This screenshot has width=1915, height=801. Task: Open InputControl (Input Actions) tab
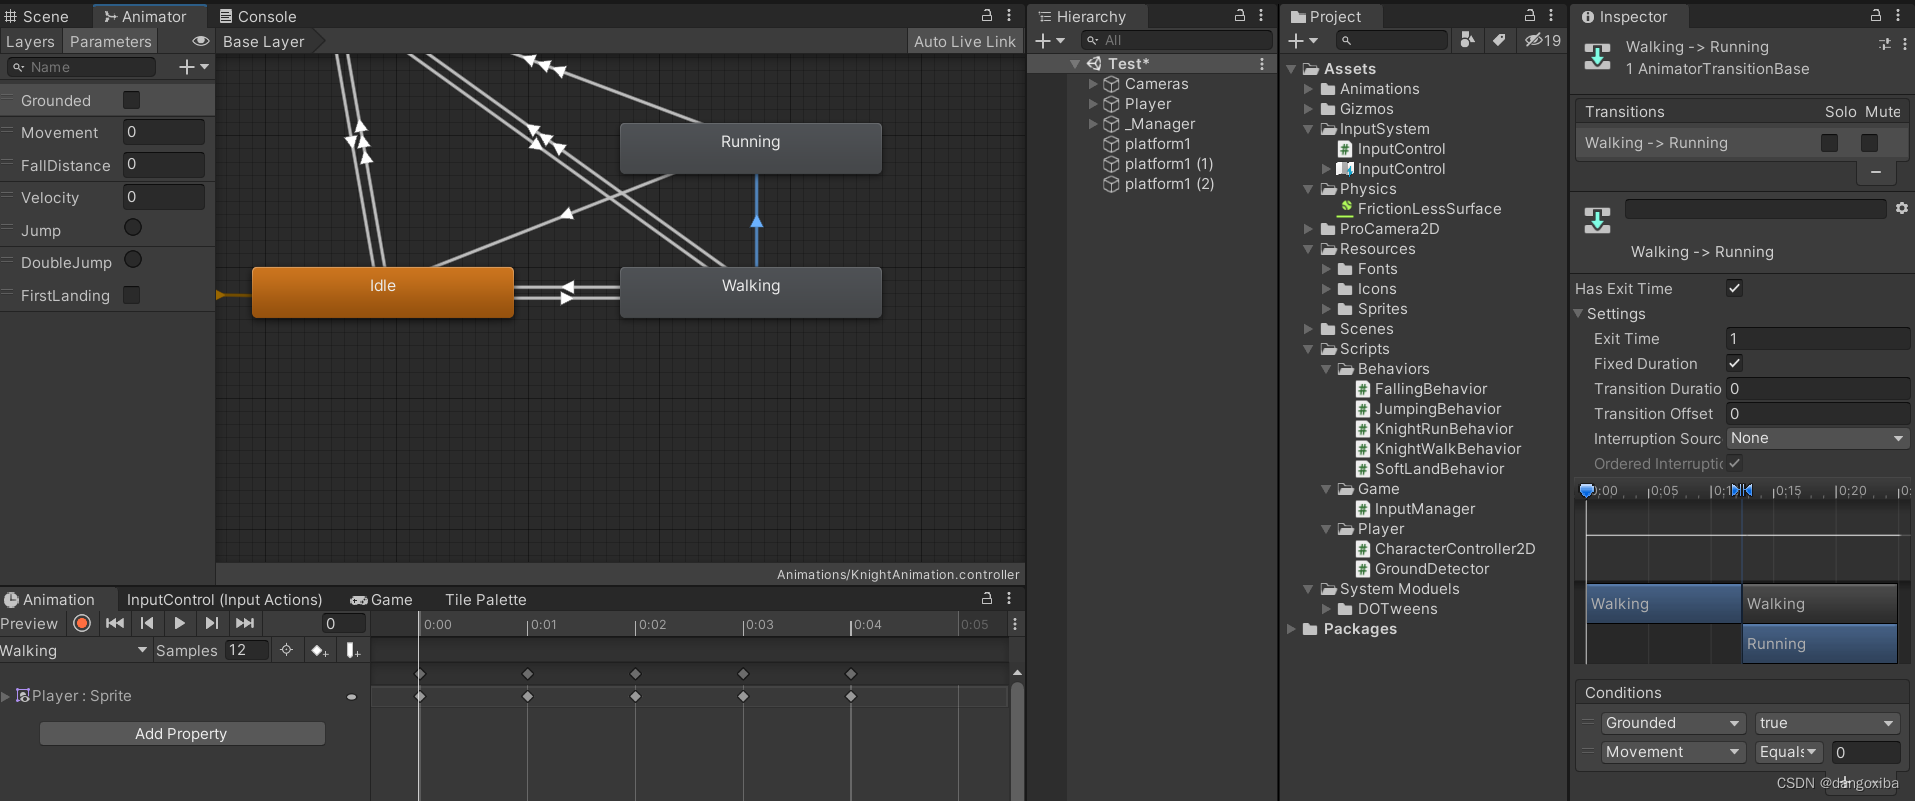click(224, 599)
